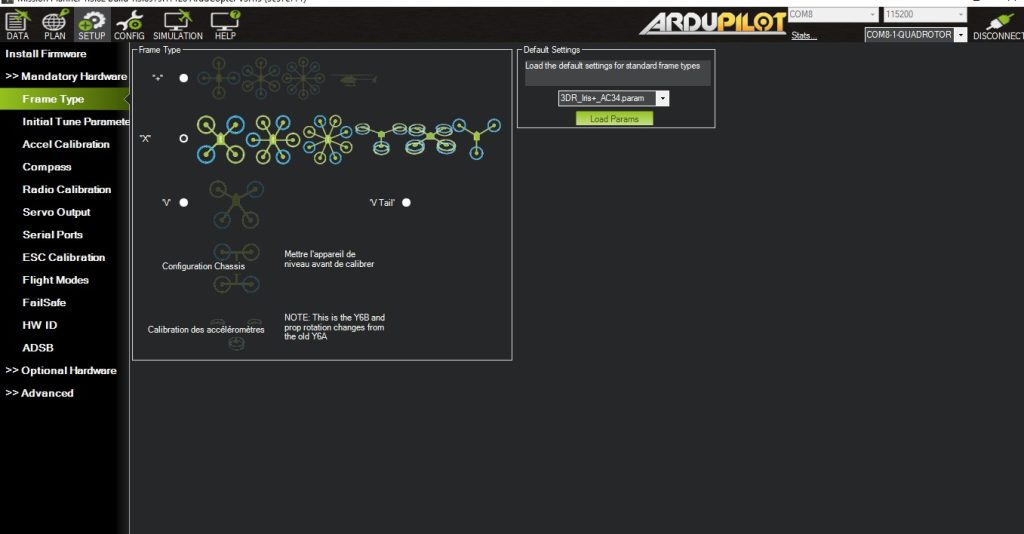Open the 3DR_Iris+_AC34.param dropdown

613,99
